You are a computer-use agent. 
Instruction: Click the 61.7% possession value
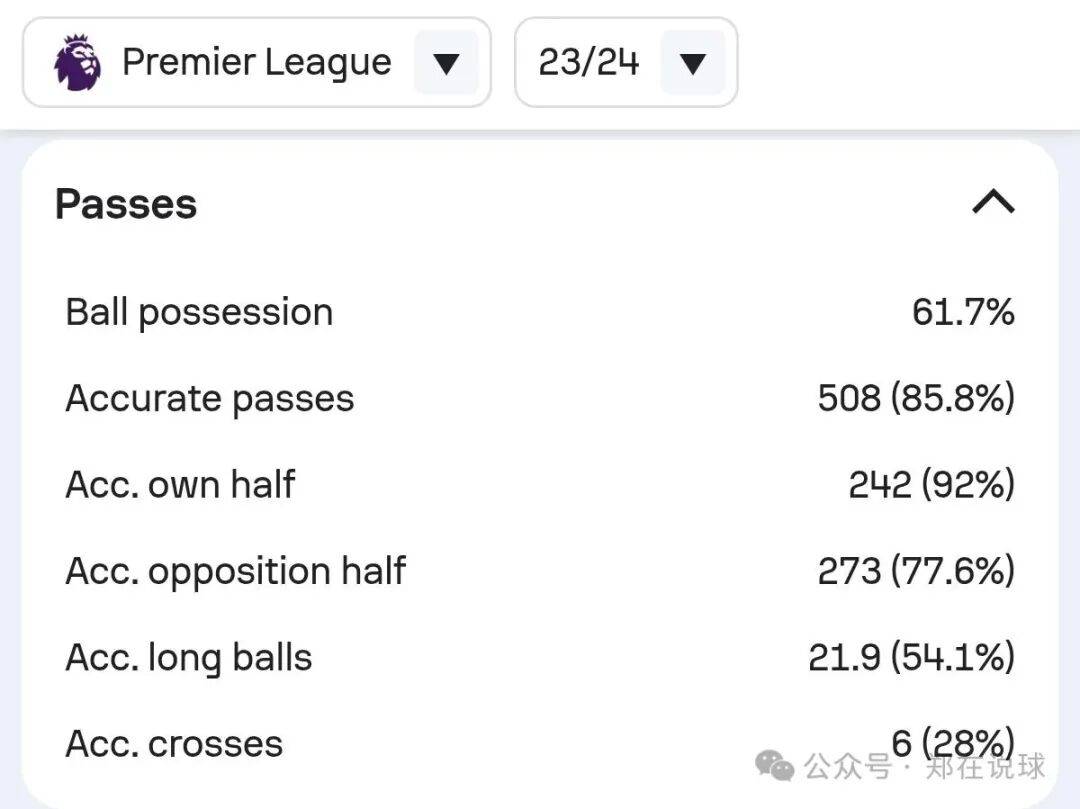963,312
